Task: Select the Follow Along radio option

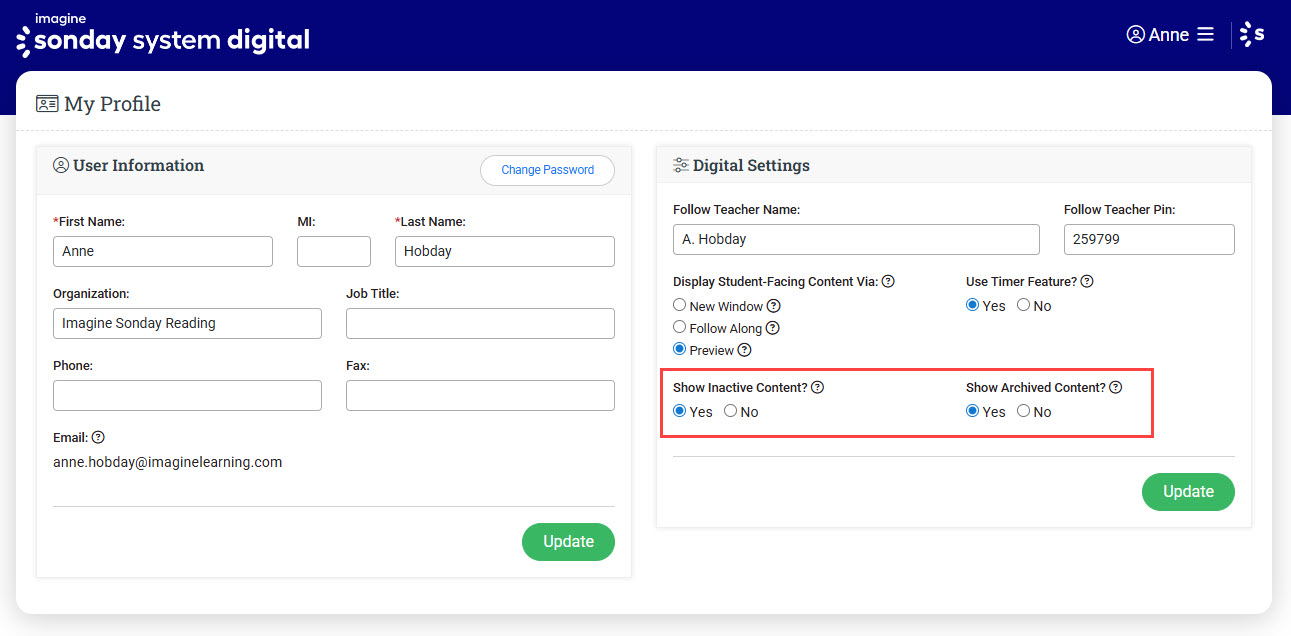Action: tap(680, 328)
